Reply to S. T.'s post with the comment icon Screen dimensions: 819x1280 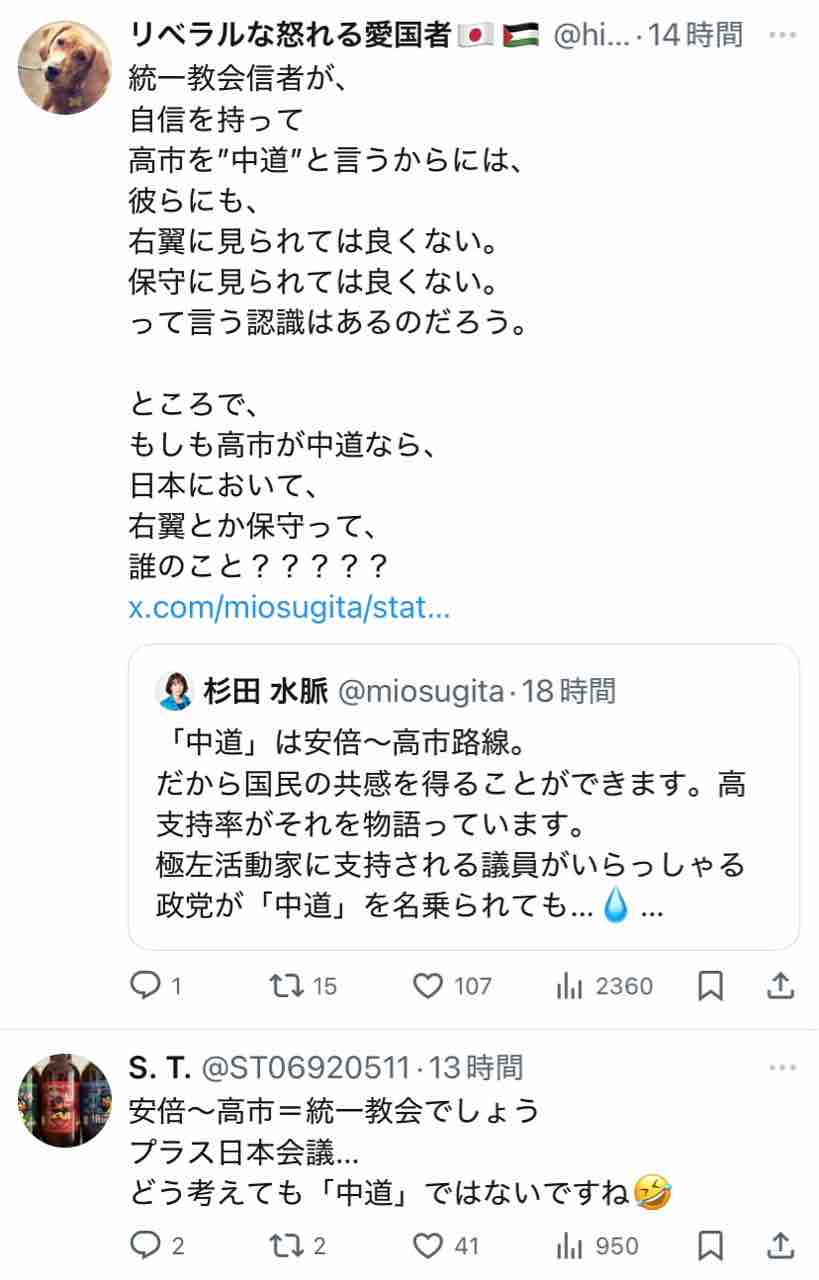click(x=146, y=1246)
